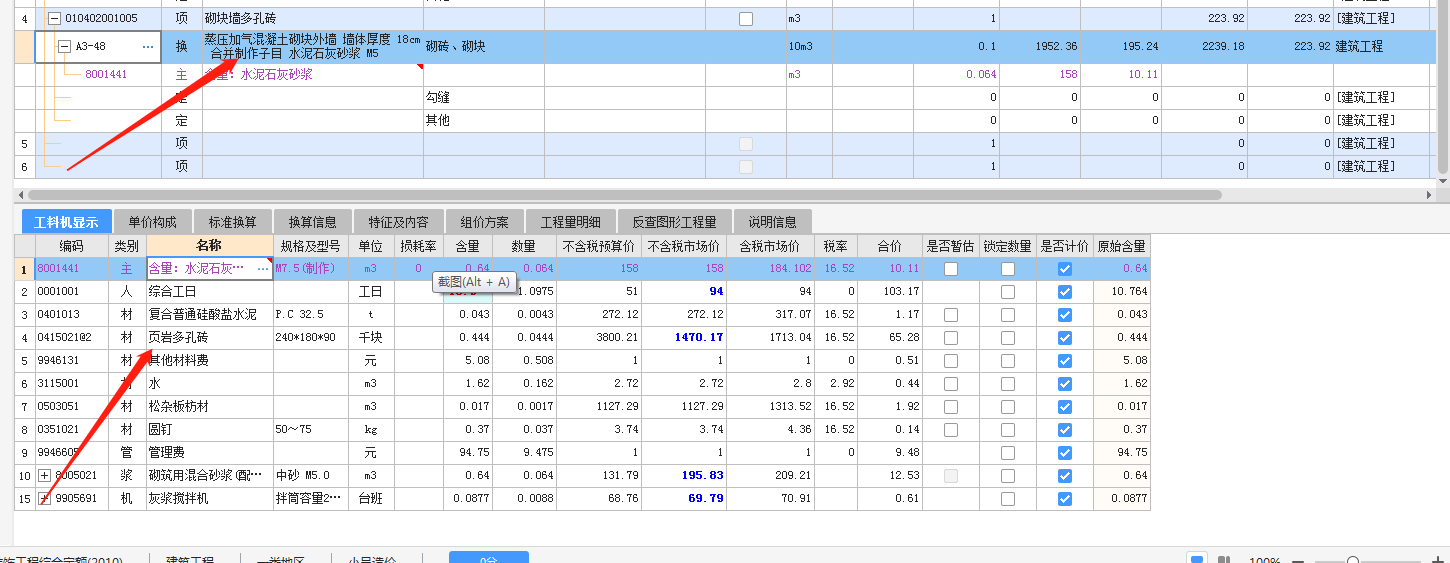
Task: Select the 69.79 market price cell
Action: (684, 498)
